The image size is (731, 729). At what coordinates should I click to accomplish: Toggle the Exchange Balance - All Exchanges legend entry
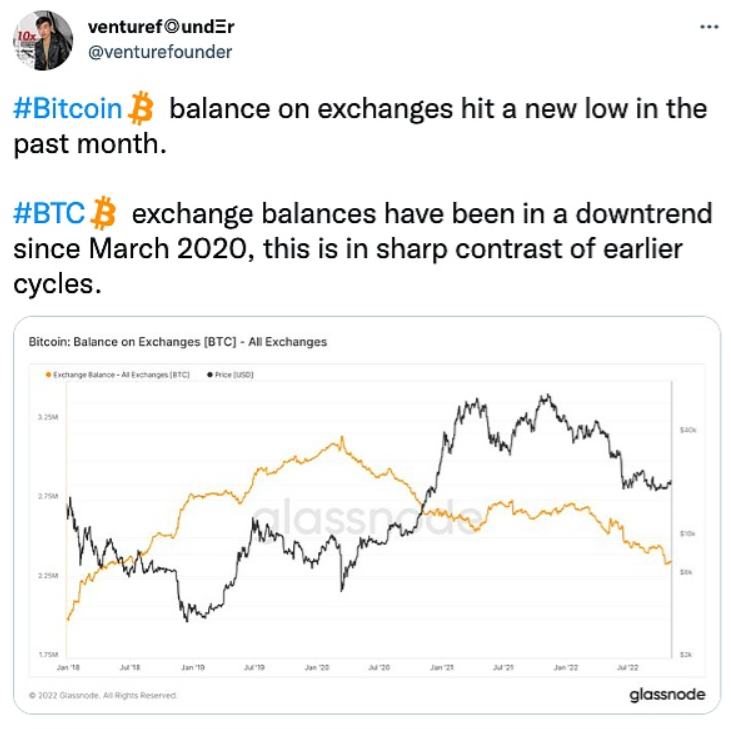tap(120, 374)
